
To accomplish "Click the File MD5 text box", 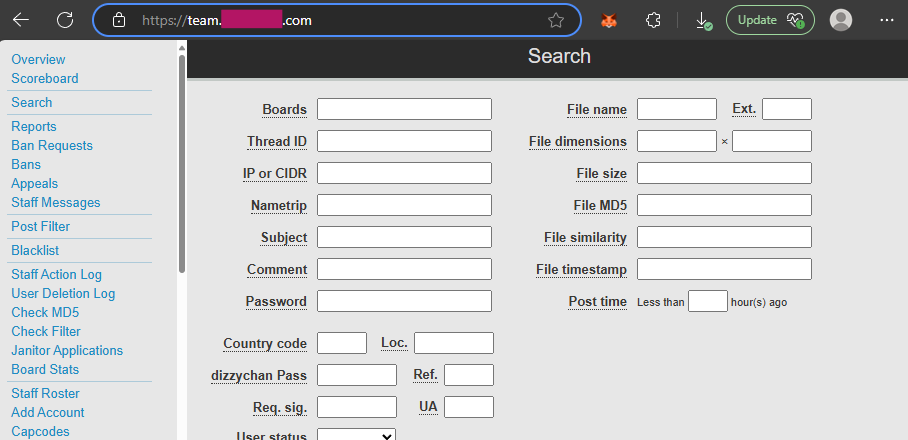I will click(724, 205).
